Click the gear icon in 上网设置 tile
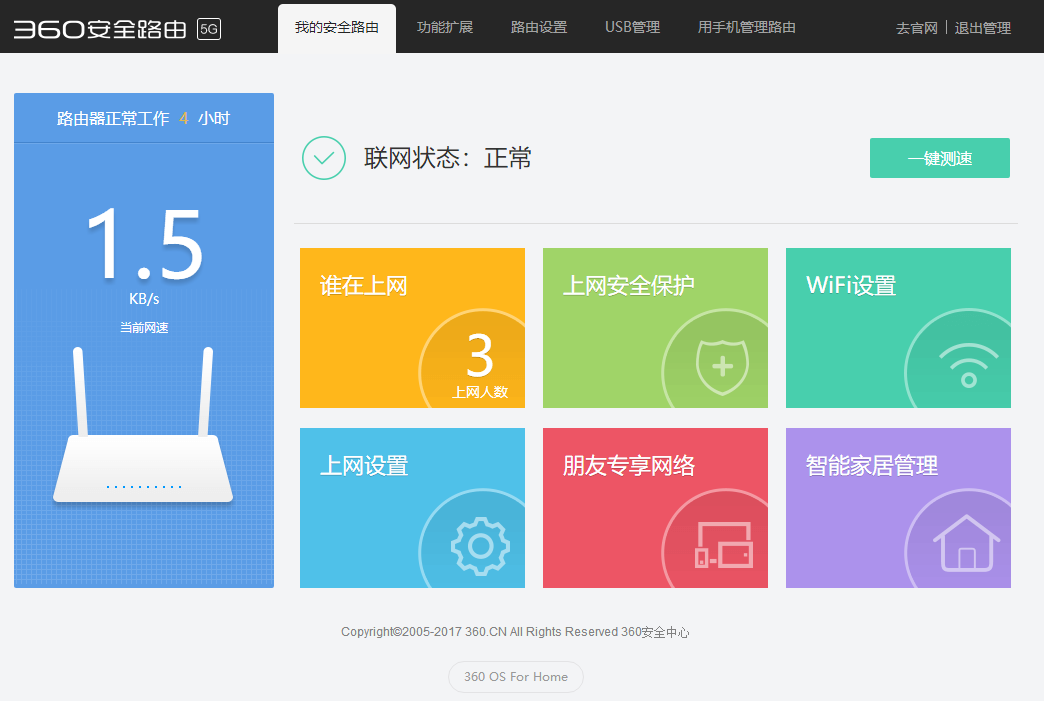Viewport: 1044px width, 701px height. [480, 546]
